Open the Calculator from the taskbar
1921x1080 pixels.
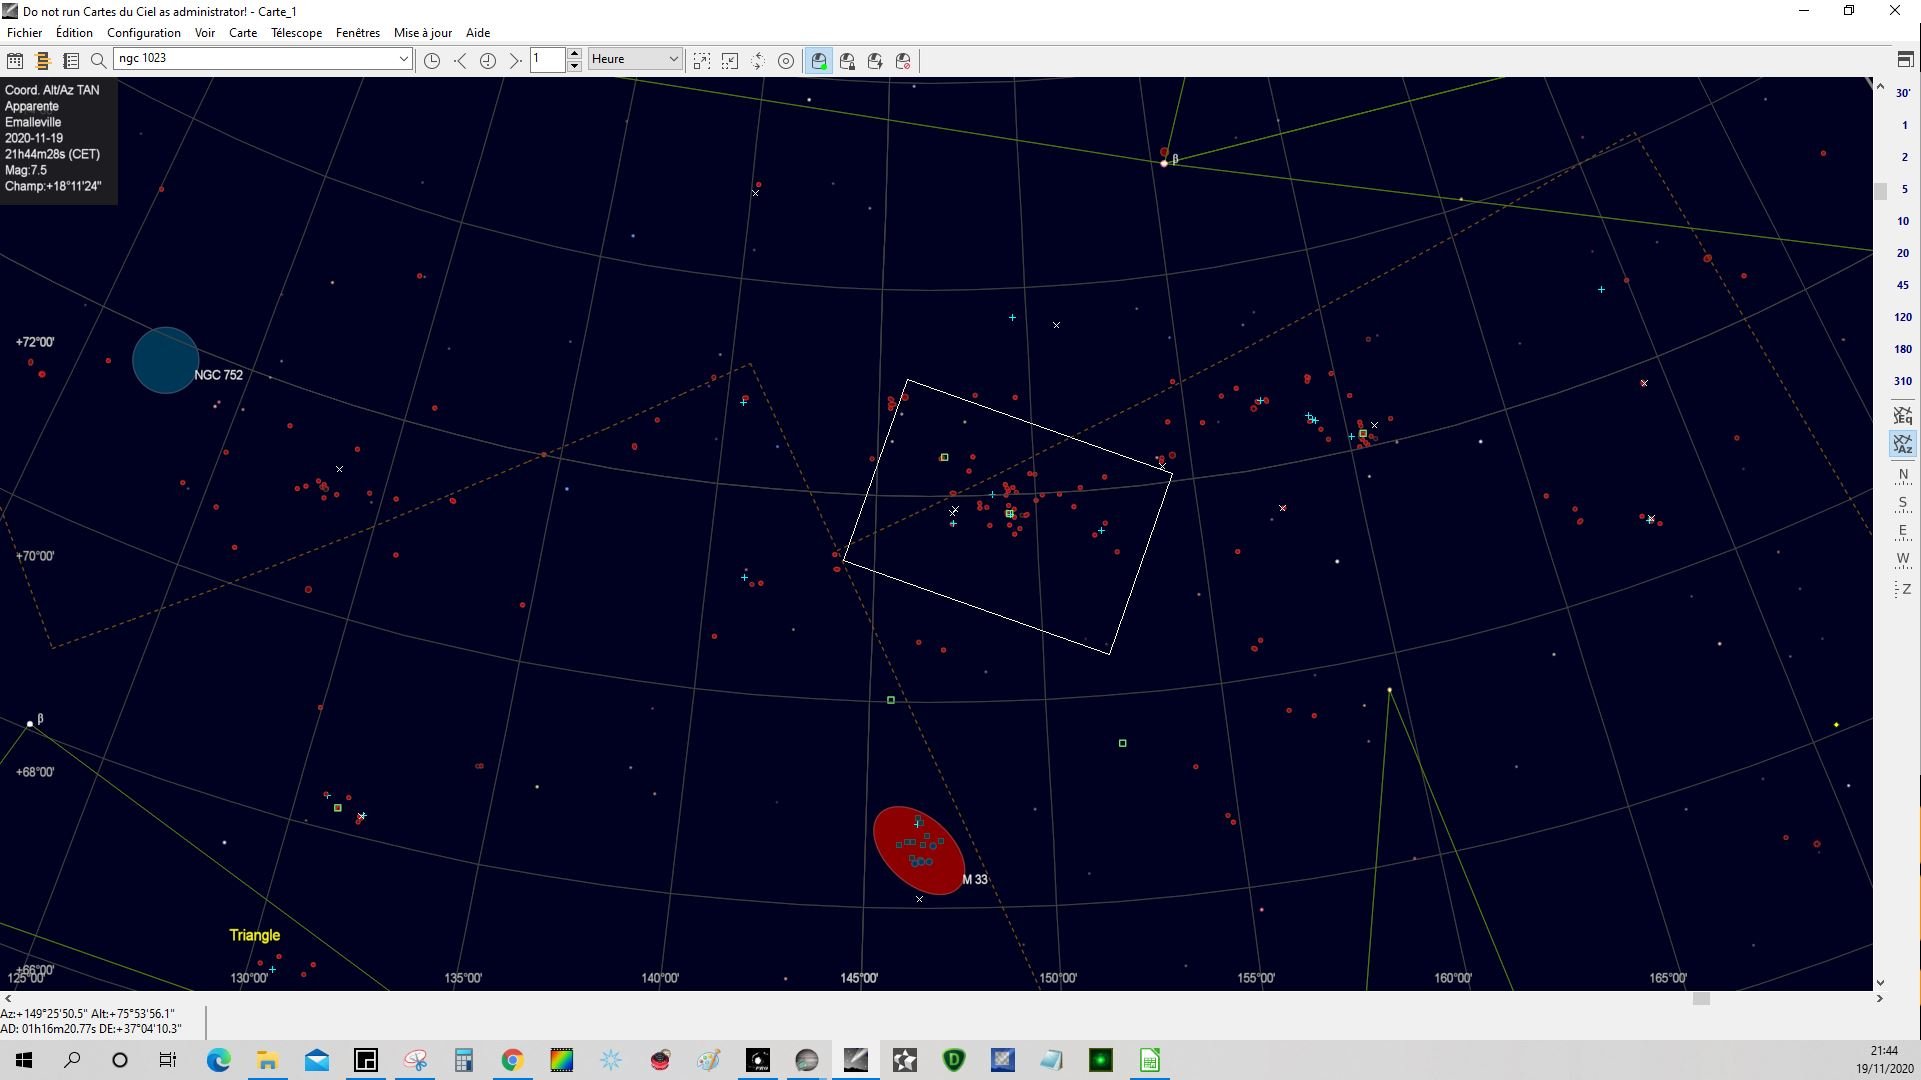point(463,1060)
